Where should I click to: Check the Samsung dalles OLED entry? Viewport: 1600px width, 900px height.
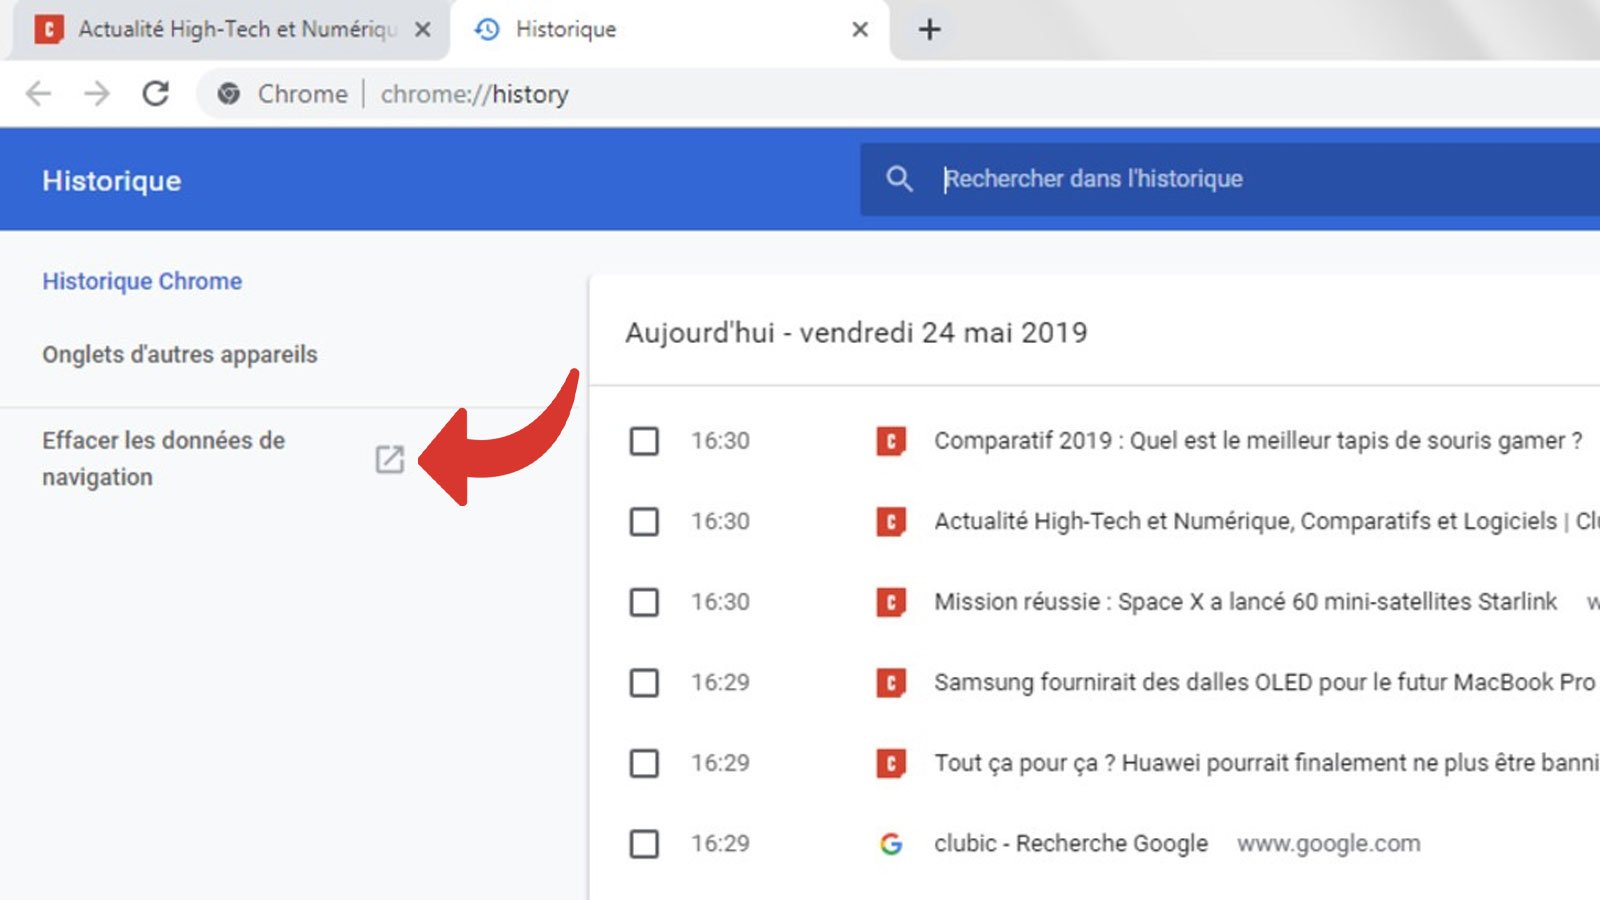pos(644,683)
